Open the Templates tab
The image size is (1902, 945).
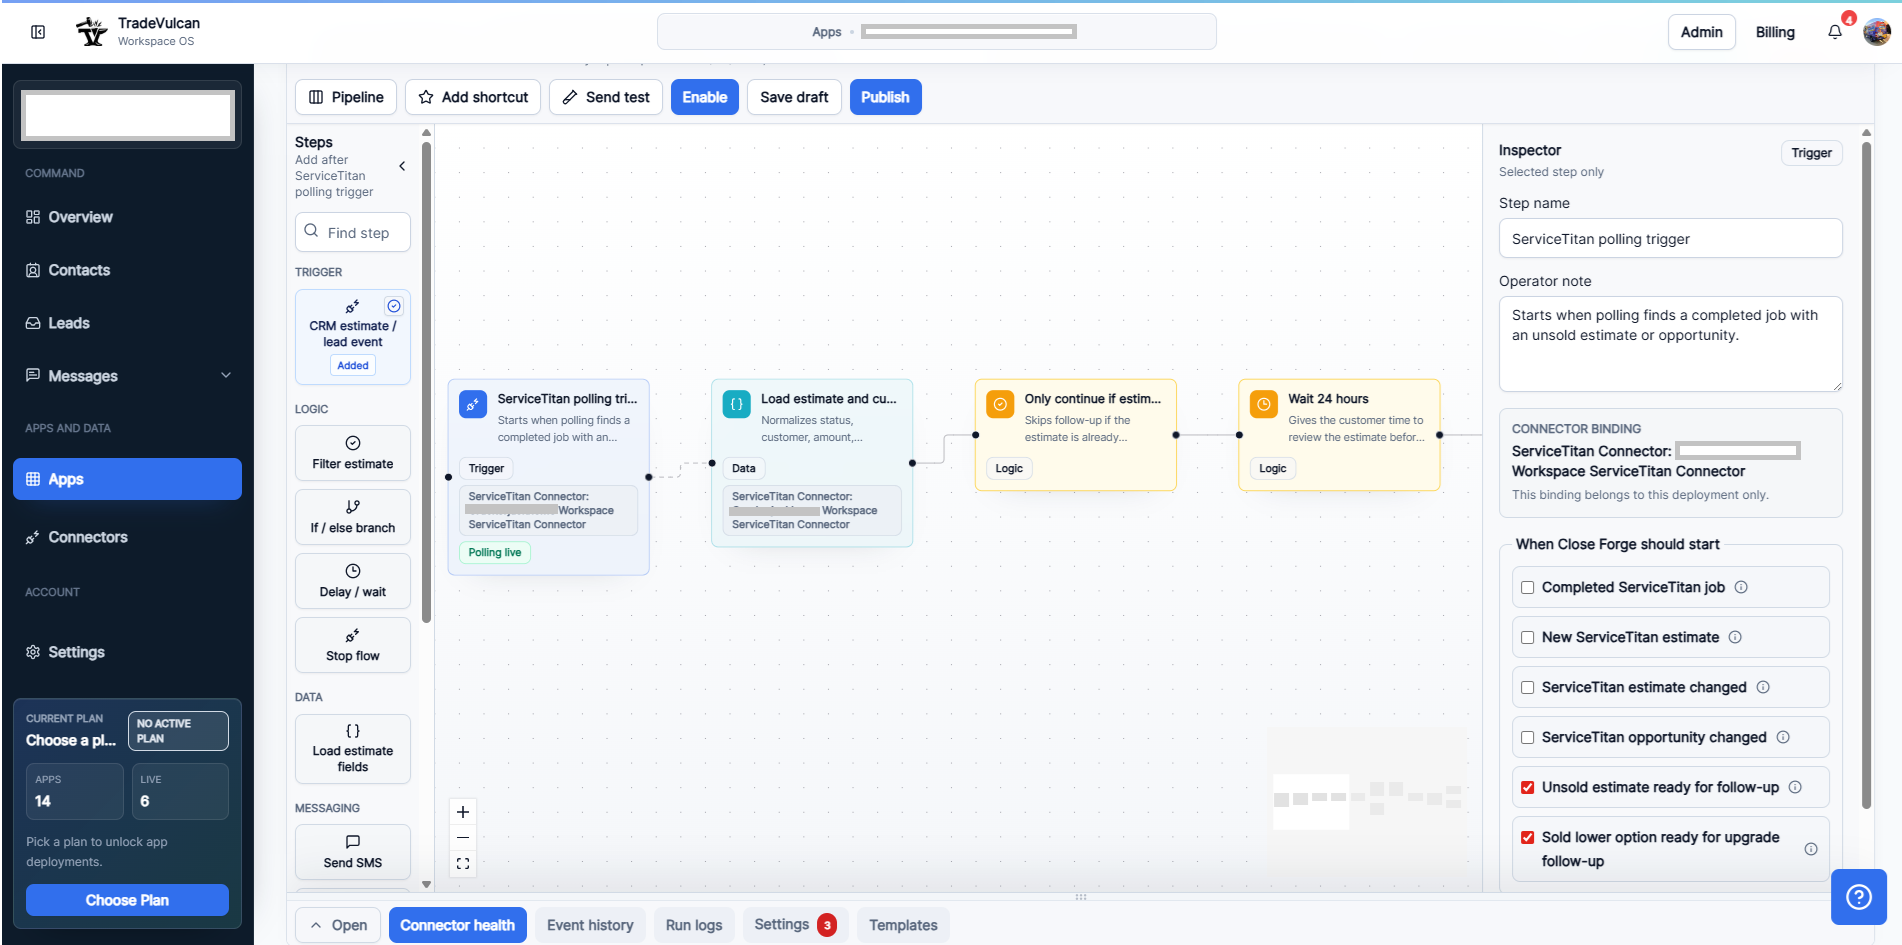pos(903,925)
